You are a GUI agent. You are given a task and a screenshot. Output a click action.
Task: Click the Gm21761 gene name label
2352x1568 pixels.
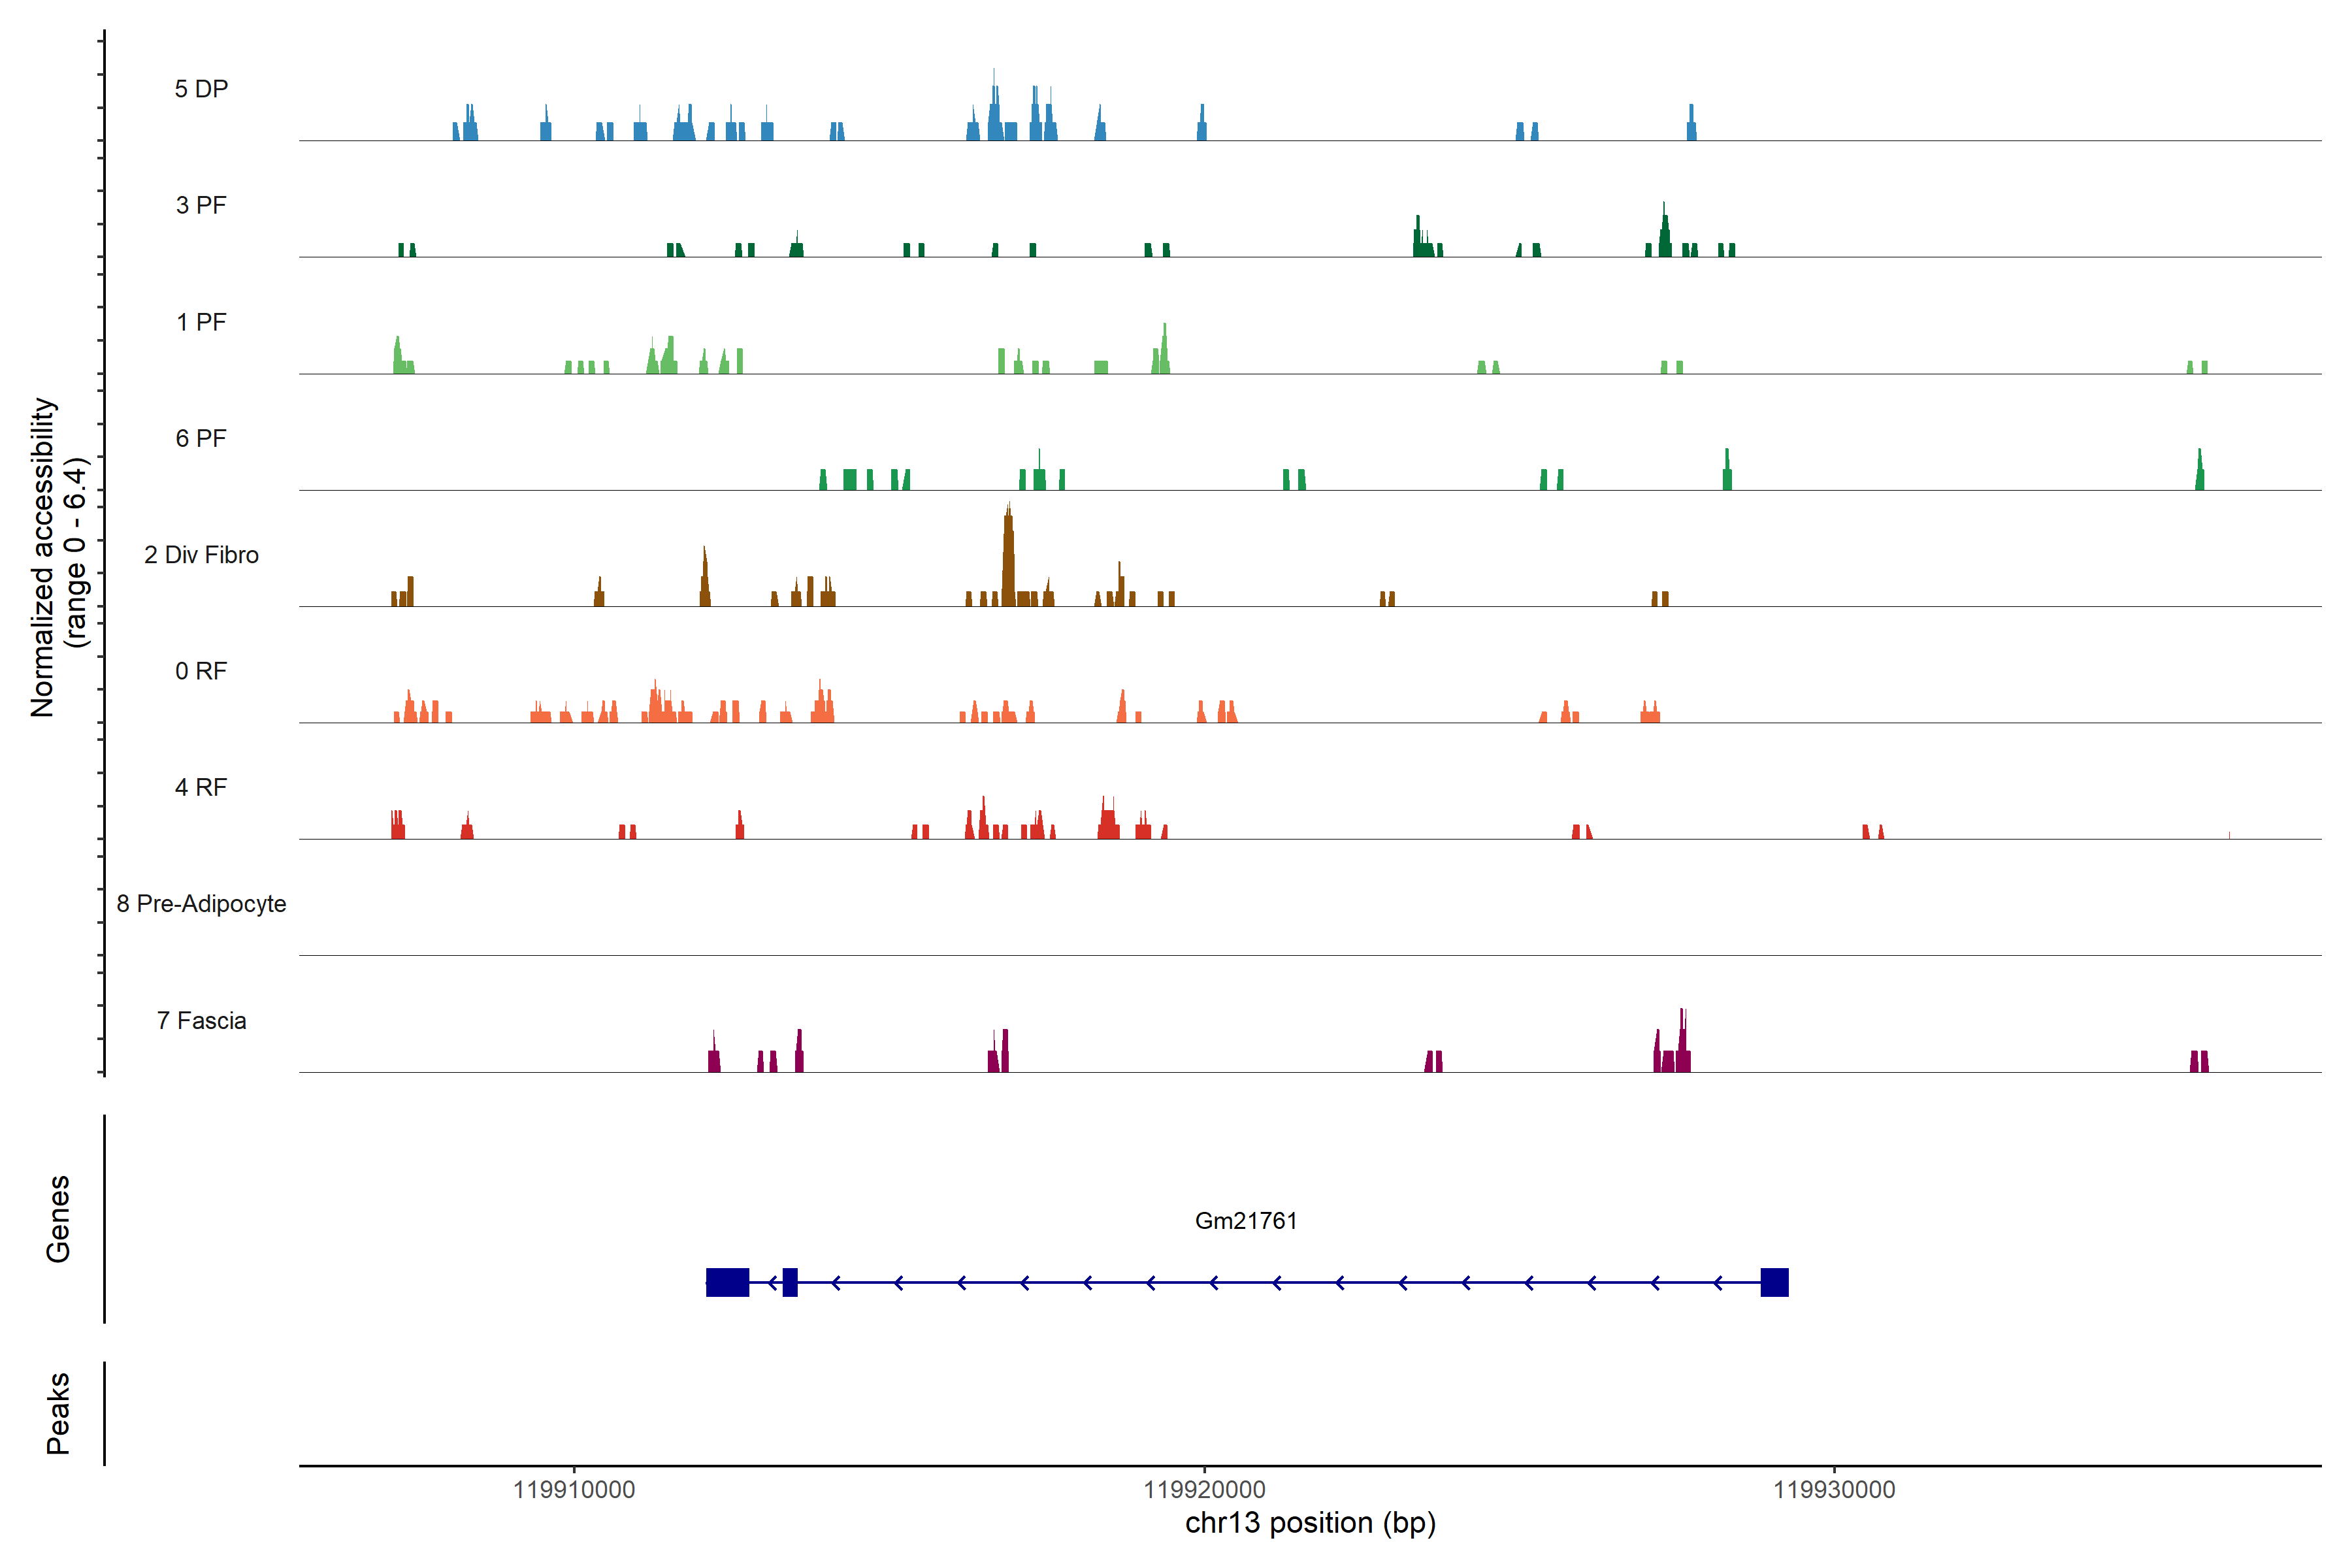[1246, 1221]
